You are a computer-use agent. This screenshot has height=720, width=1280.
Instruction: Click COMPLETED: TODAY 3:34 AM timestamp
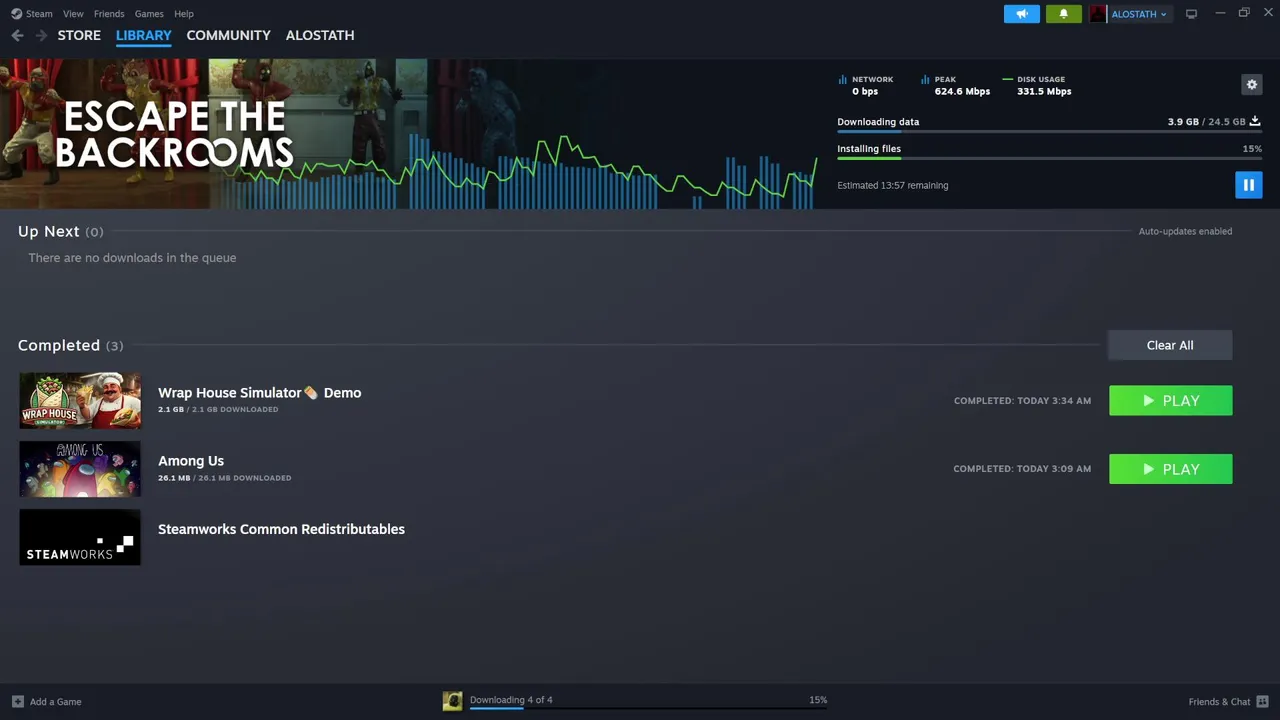(x=1022, y=401)
